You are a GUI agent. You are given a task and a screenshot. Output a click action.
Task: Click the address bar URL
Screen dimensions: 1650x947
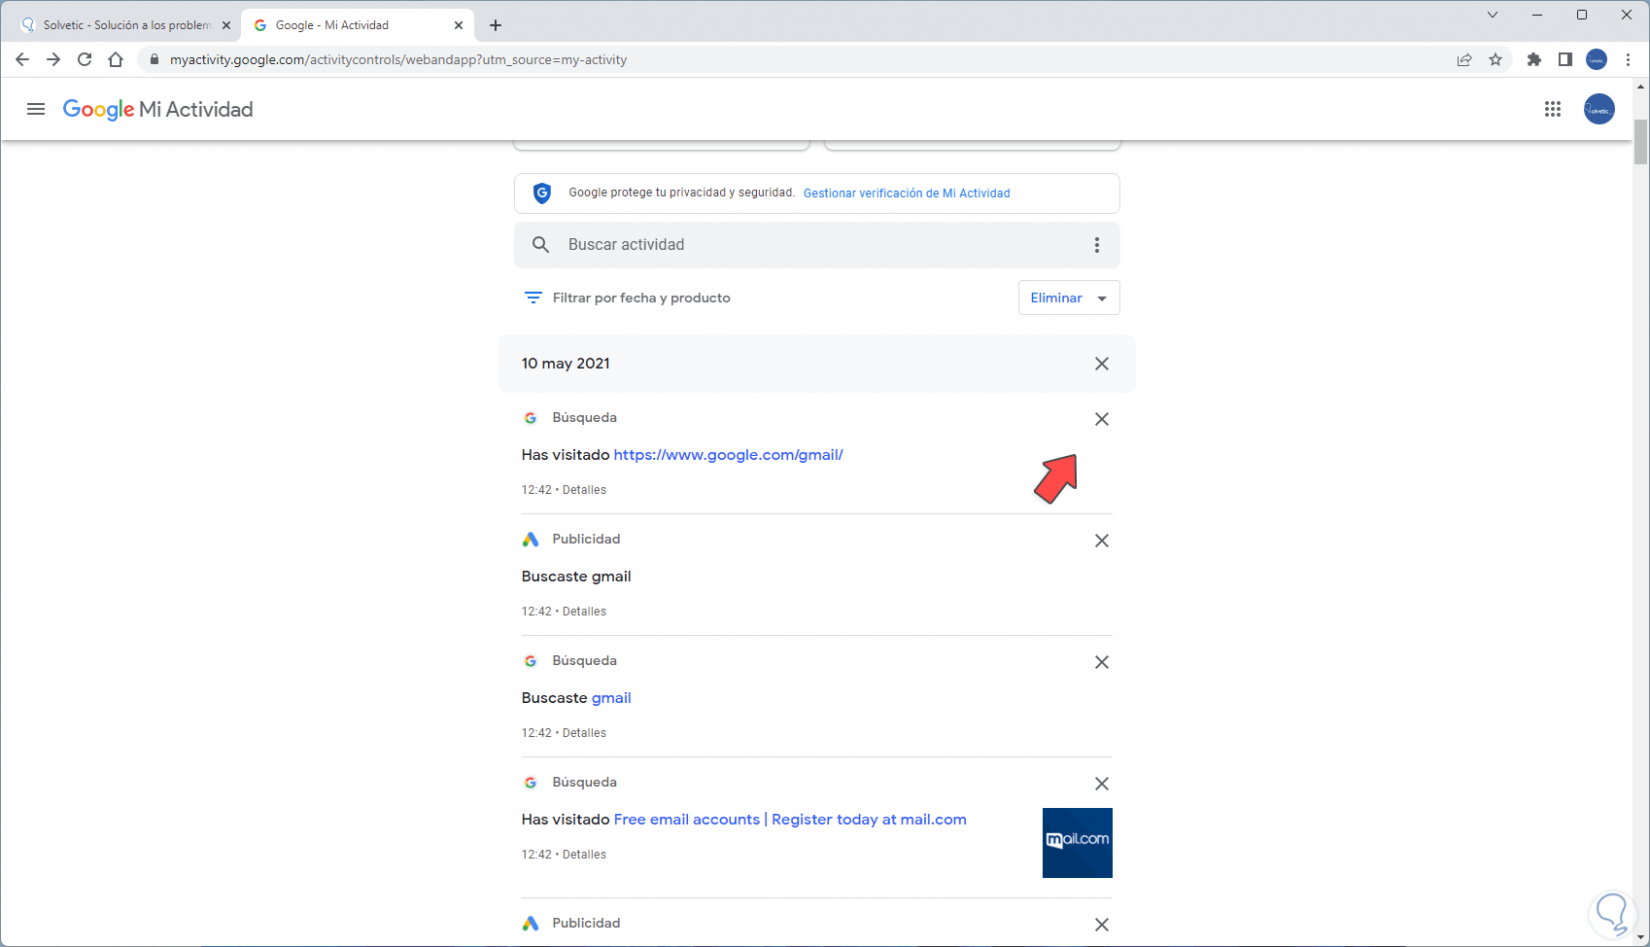tap(398, 60)
